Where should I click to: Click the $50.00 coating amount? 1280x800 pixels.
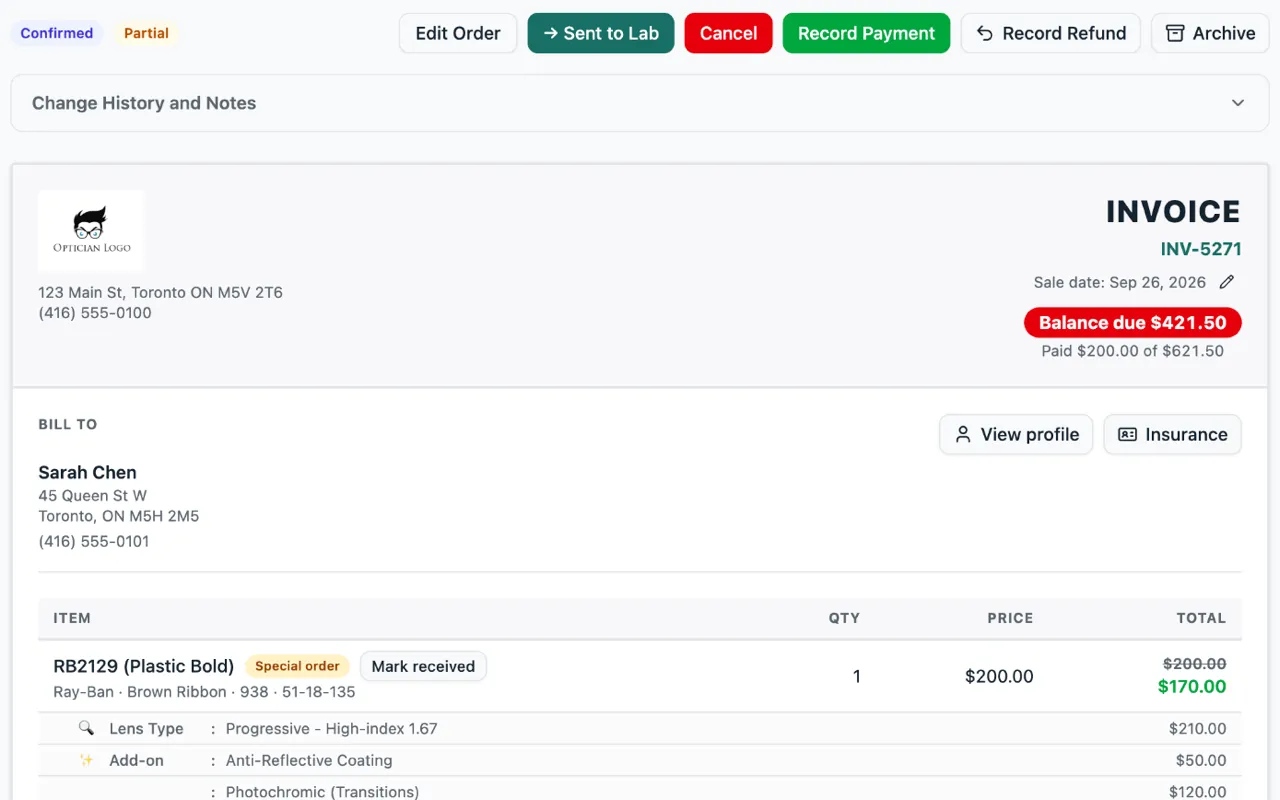pos(1201,760)
